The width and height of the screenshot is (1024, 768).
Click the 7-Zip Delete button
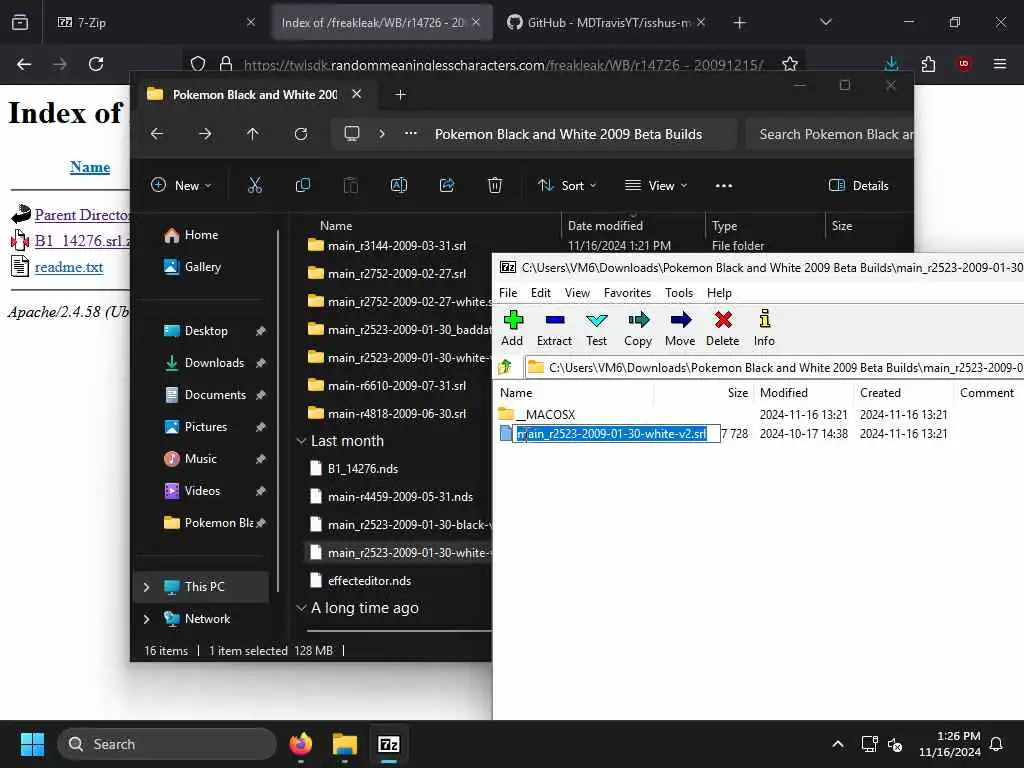pos(722,328)
